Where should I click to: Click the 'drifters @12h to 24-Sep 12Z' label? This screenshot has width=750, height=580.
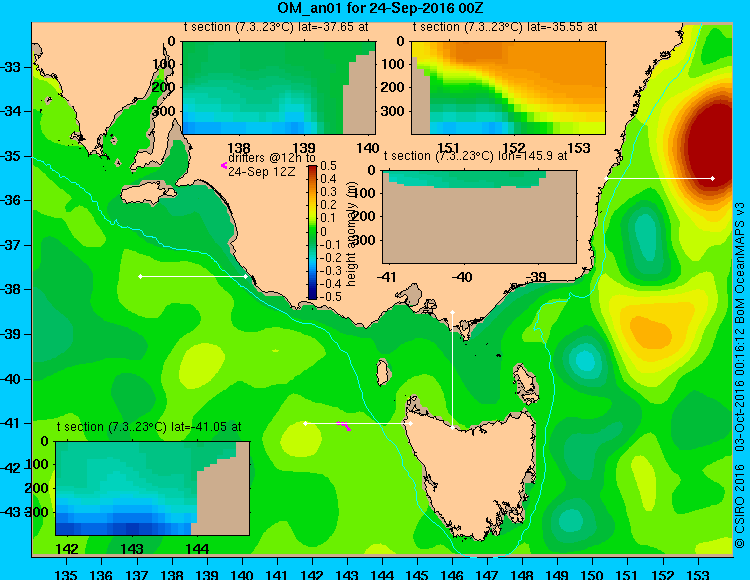tap(272, 165)
